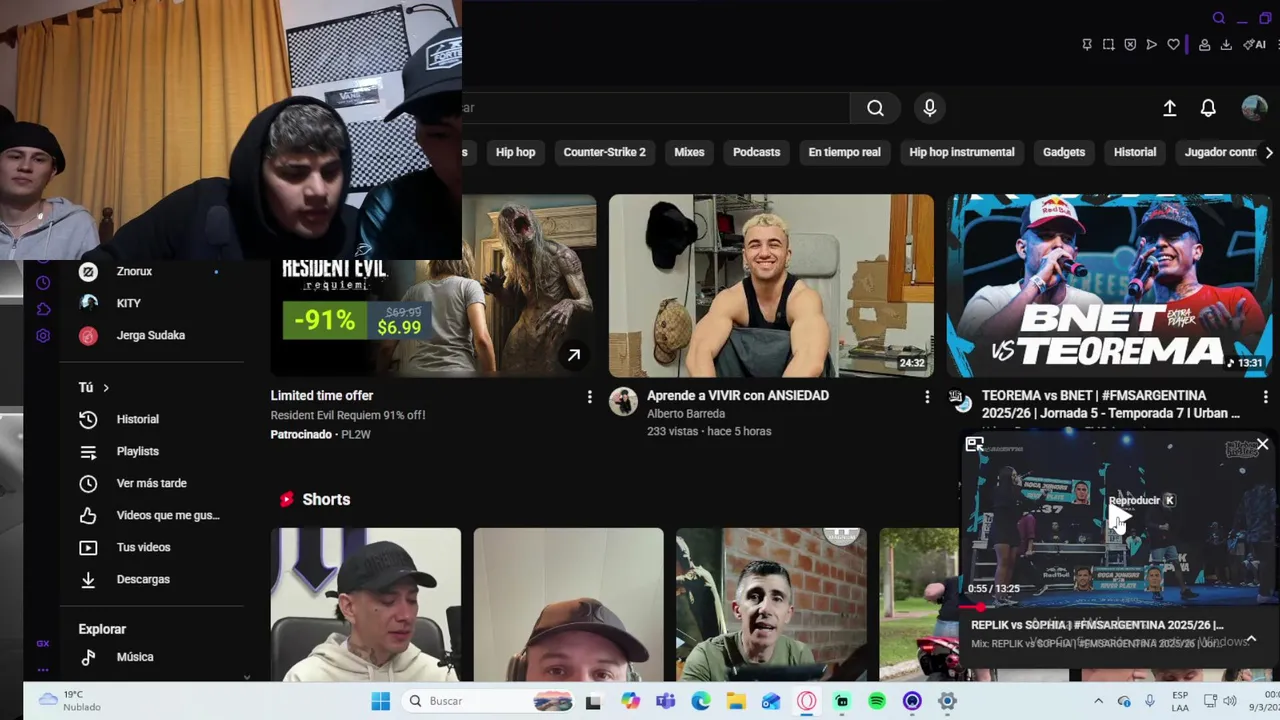Open browser downloads icon
The width and height of the screenshot is (1280, 720).
tap(1226, 44)
